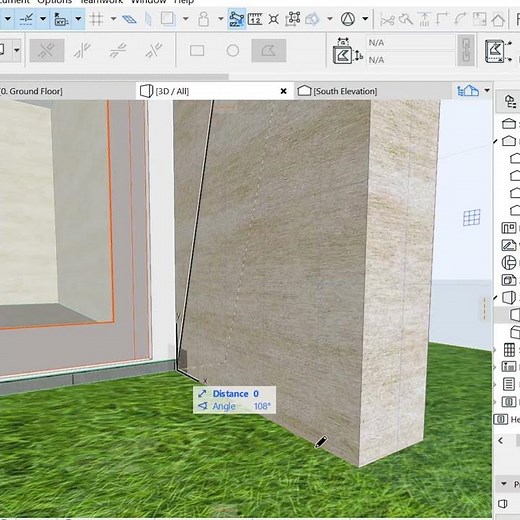The width and height of the screenshot is (520, 520).
Task: Click the blue tab overview buildings icon
Action: tap(468, 90)
